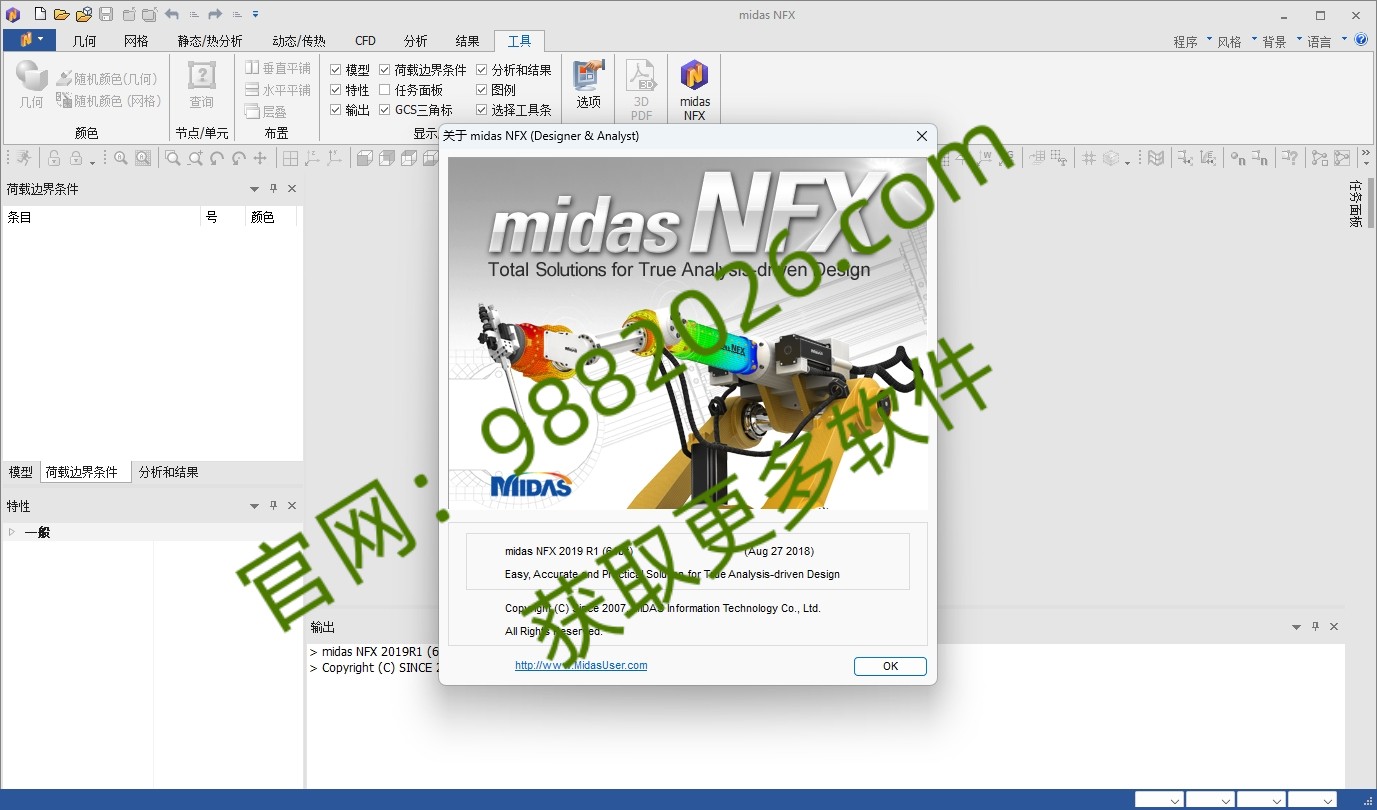Open the 特性 panel dropdown arrow
The width and height of the screenshot is (1377, 810).
click(254, 506)
